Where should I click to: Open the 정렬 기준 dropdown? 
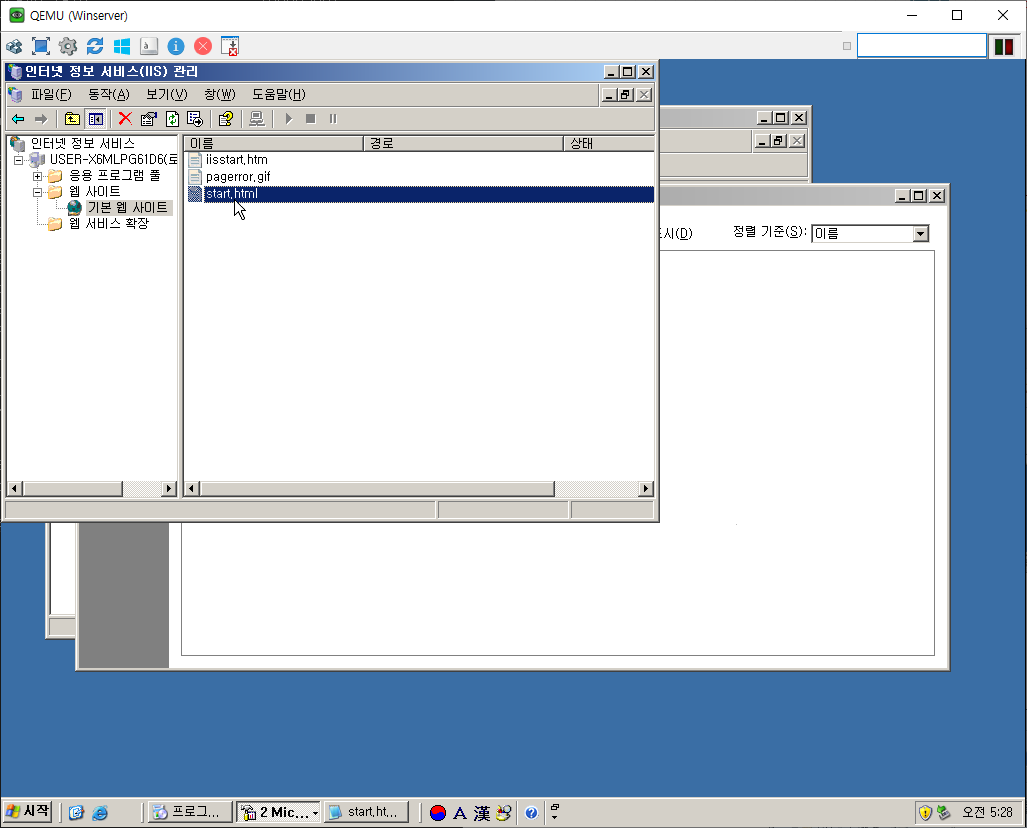(921, 234)
